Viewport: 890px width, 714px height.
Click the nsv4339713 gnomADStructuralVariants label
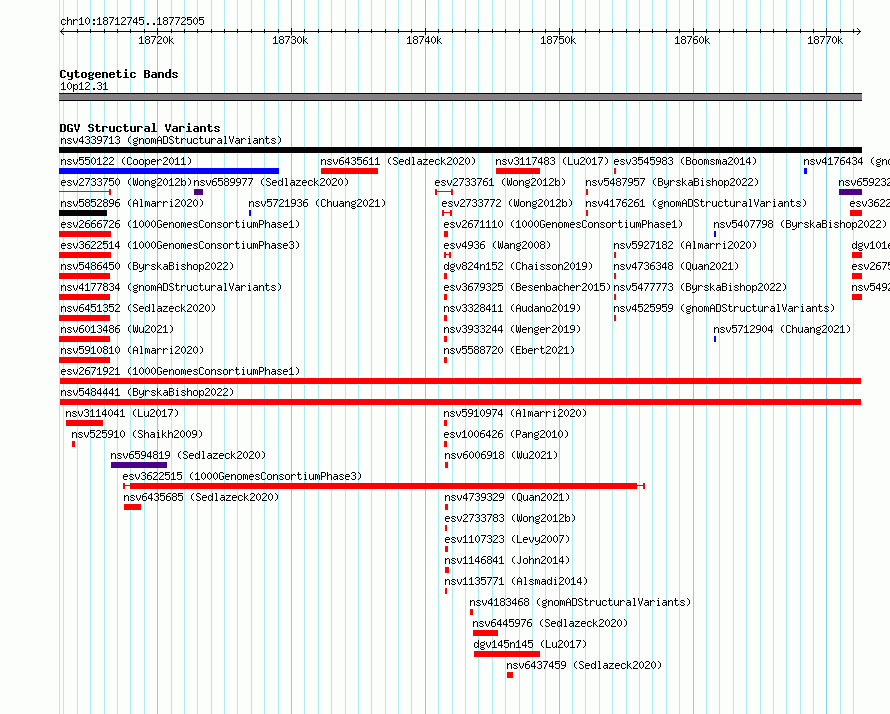171,140
